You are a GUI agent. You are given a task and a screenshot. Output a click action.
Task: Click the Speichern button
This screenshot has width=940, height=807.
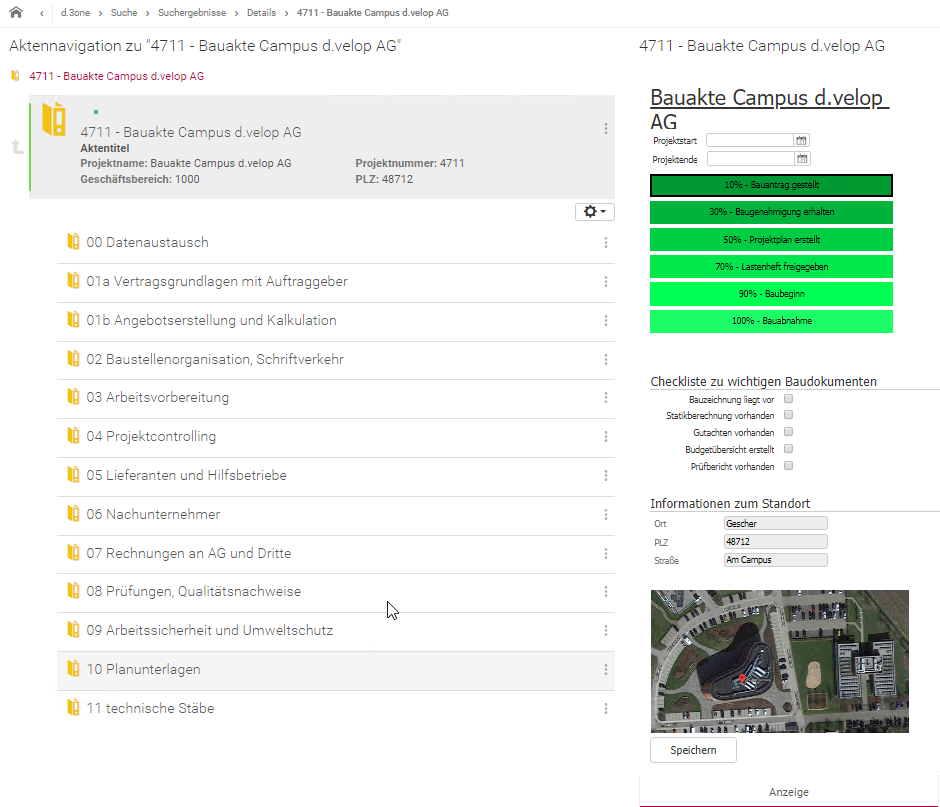pyautogui.click(x=693, y=750)
